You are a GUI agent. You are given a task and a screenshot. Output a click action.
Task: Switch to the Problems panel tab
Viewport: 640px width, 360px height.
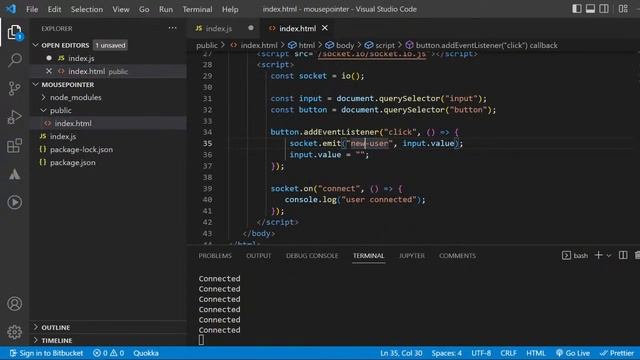tap(215, 256)
